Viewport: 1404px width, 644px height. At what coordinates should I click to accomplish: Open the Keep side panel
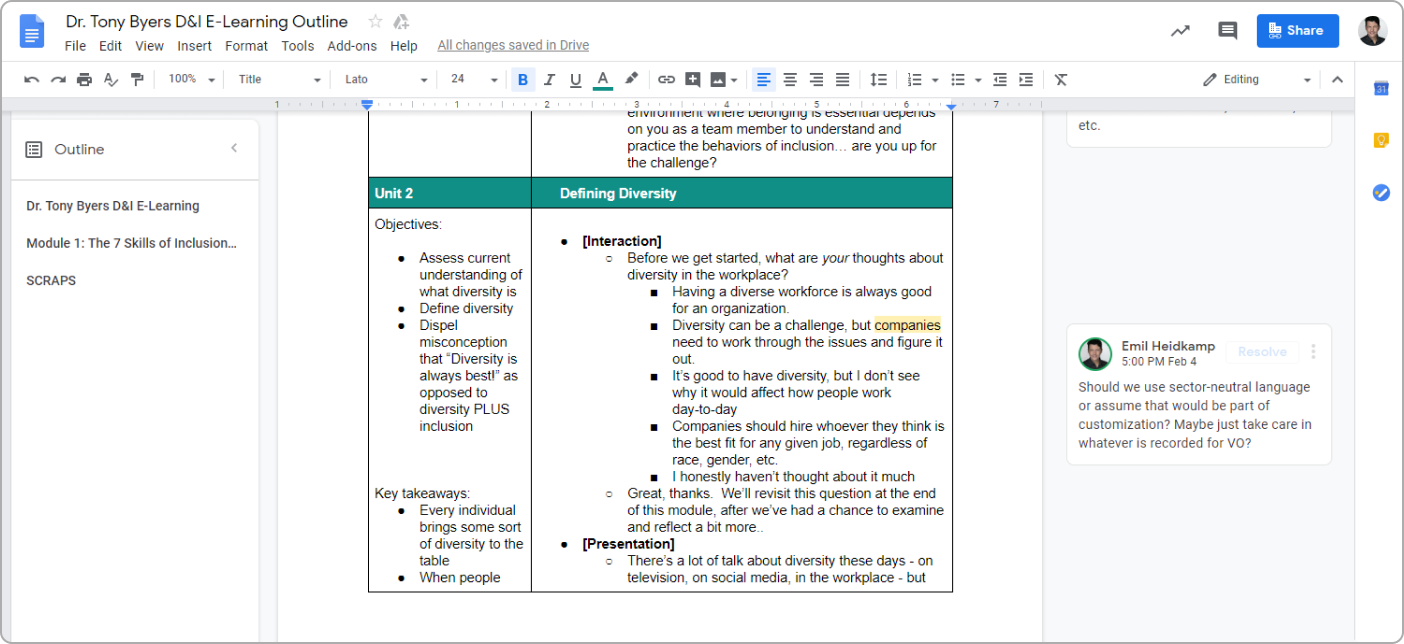tap(1381, 141)
